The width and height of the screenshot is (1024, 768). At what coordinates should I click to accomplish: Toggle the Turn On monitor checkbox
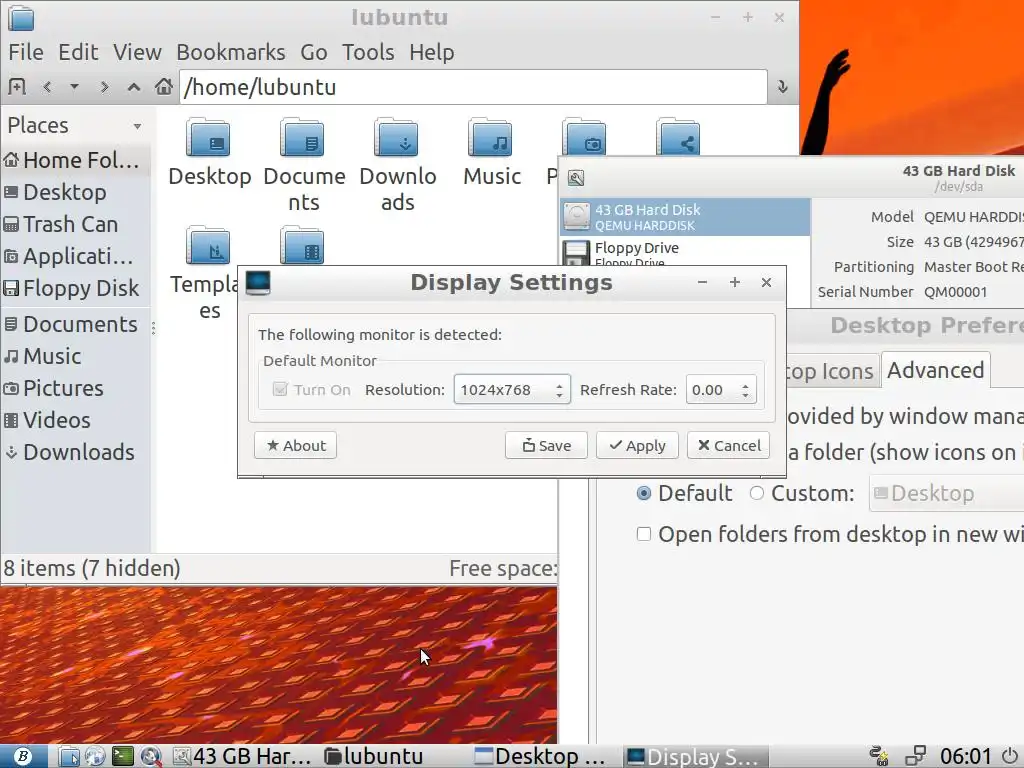[280, 390]
